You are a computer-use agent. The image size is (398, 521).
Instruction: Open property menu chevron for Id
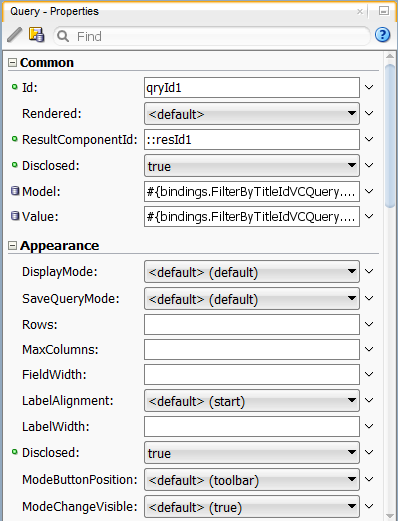[x=369, y=87]
